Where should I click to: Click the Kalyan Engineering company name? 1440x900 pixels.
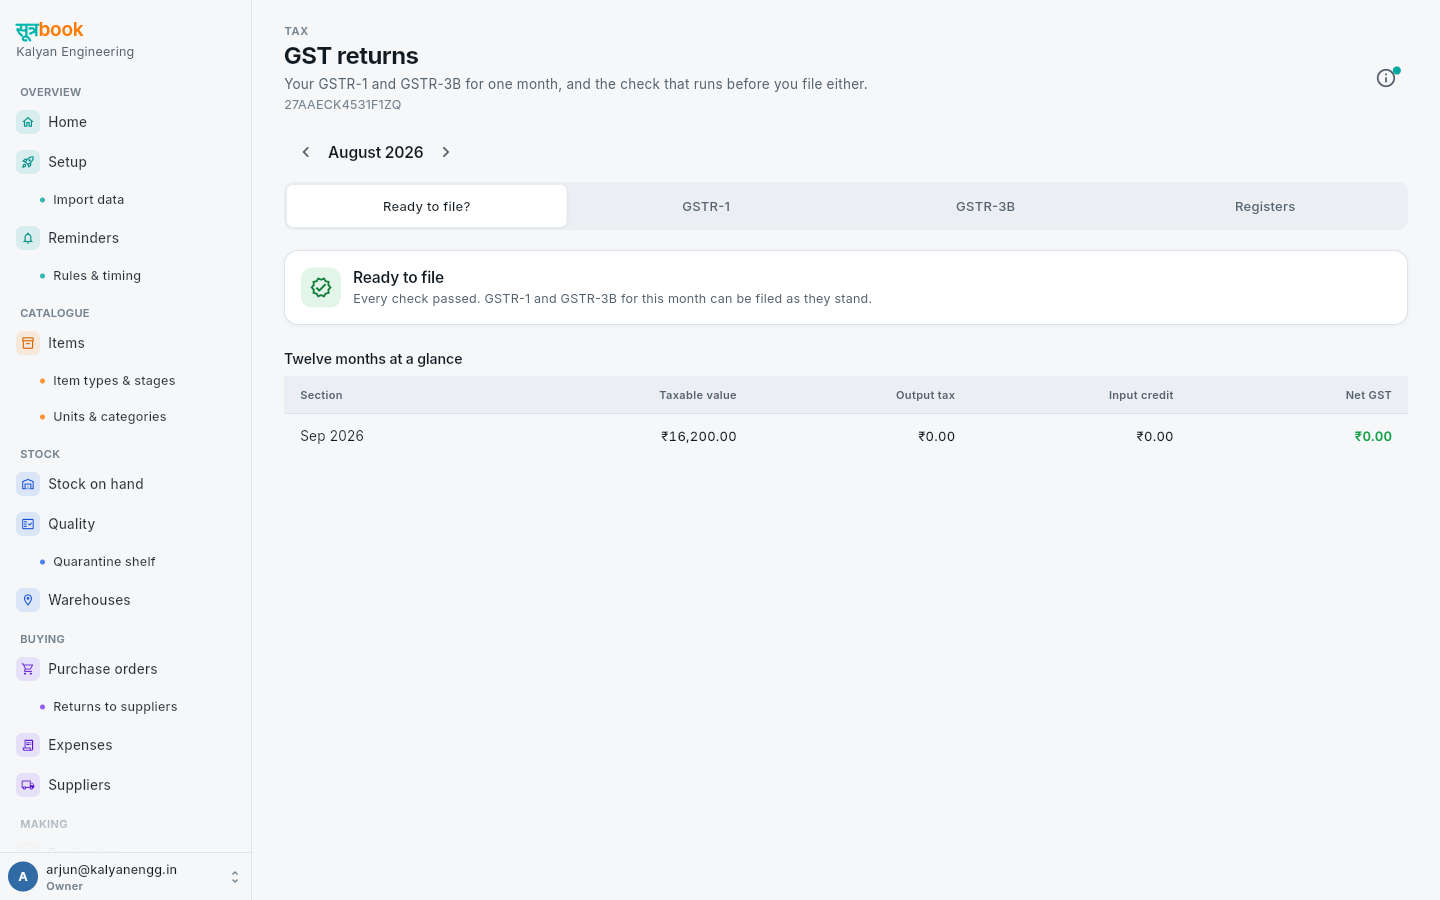(75, 52)
